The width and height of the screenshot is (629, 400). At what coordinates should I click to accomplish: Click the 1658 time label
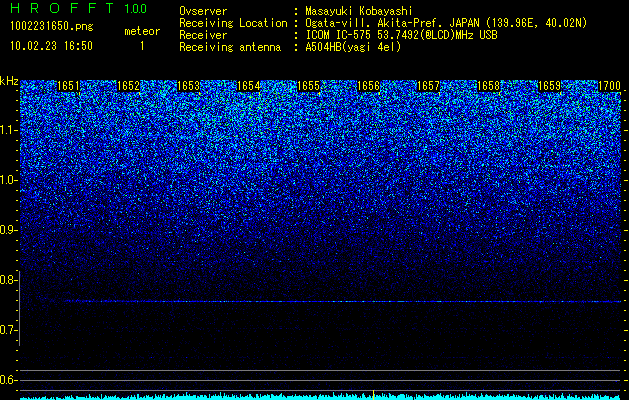[489, 86]
